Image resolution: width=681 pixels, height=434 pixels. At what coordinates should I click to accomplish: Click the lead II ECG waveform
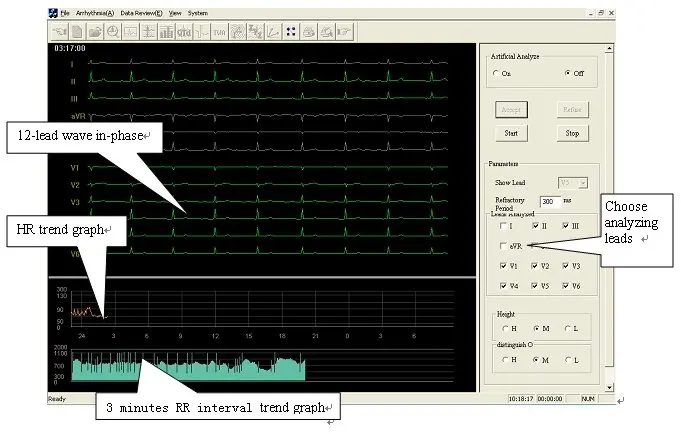(268, 77)
